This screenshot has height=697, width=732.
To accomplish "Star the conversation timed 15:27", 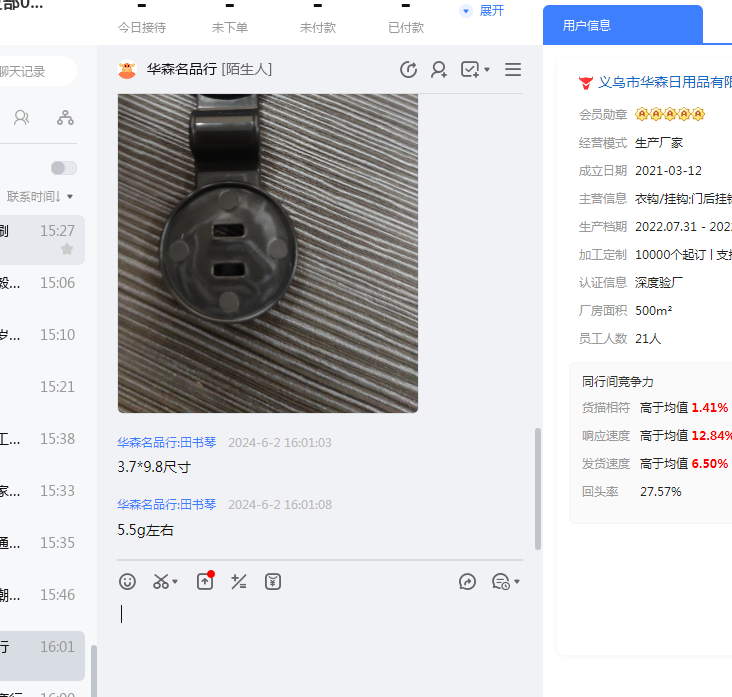I will (67, 249).
